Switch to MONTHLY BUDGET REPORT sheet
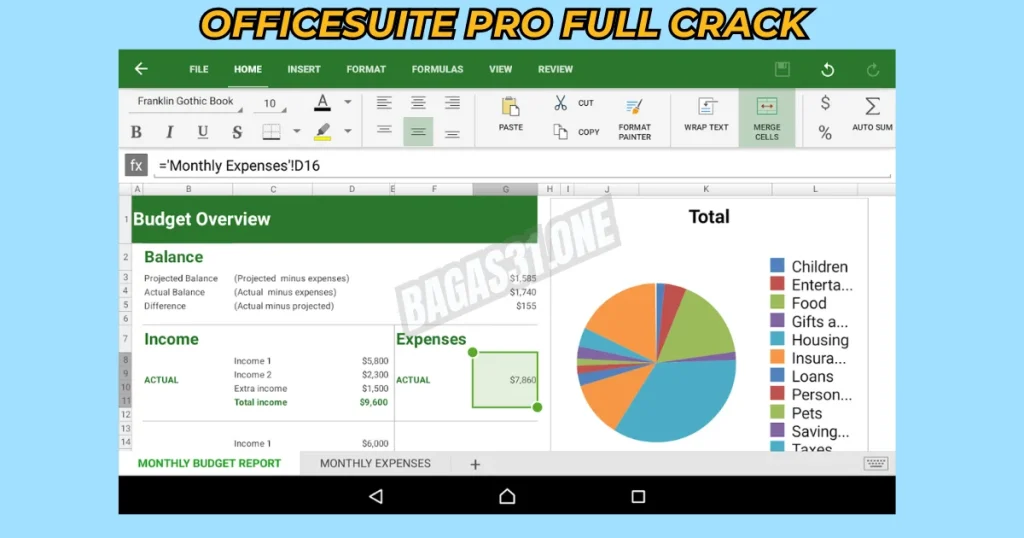Viewport: 1024px width, 538px height. tap(209, 464)
